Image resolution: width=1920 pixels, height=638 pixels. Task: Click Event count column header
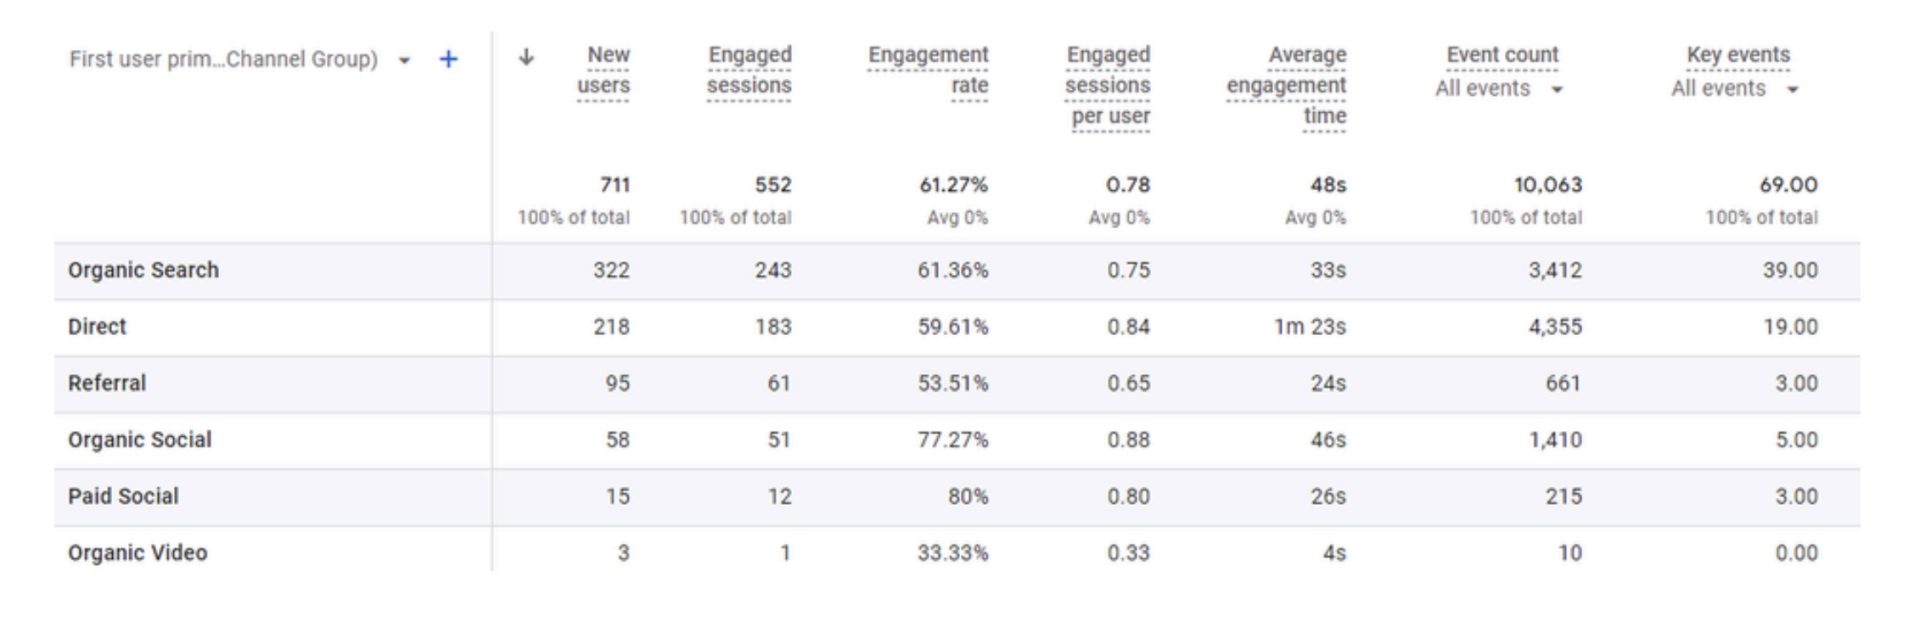coord(1502,55)
